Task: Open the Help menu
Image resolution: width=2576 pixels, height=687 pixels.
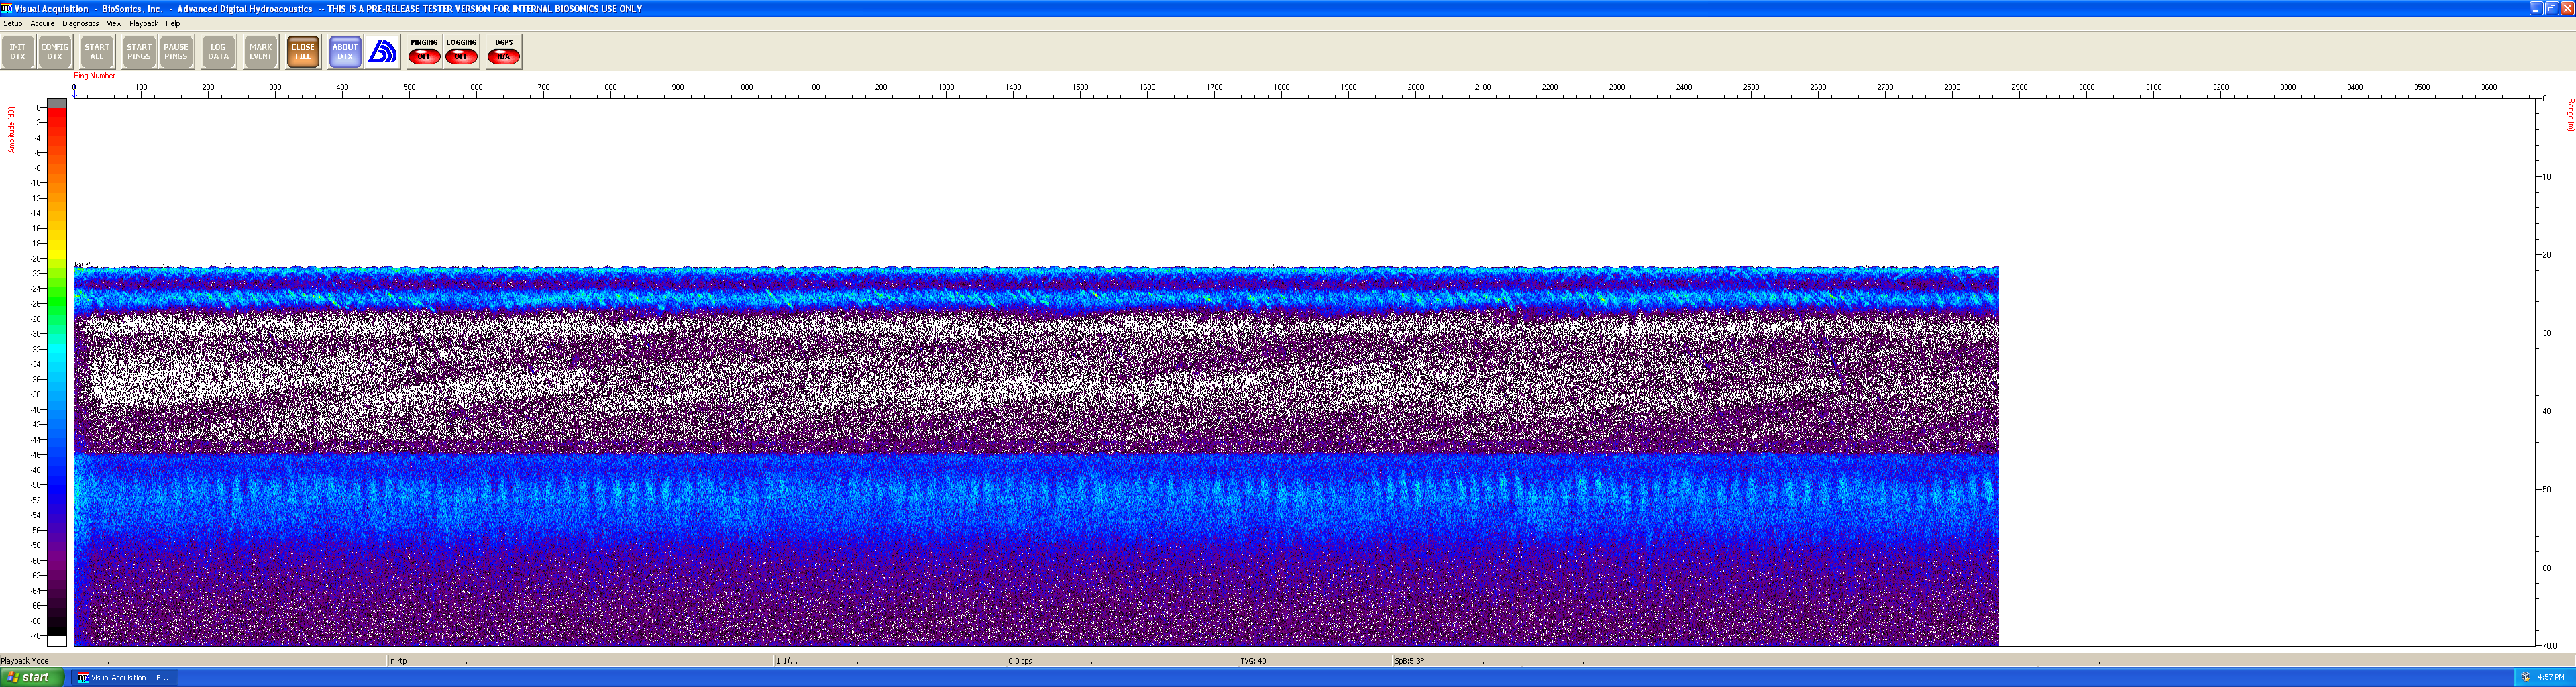Action: (173, 23)
